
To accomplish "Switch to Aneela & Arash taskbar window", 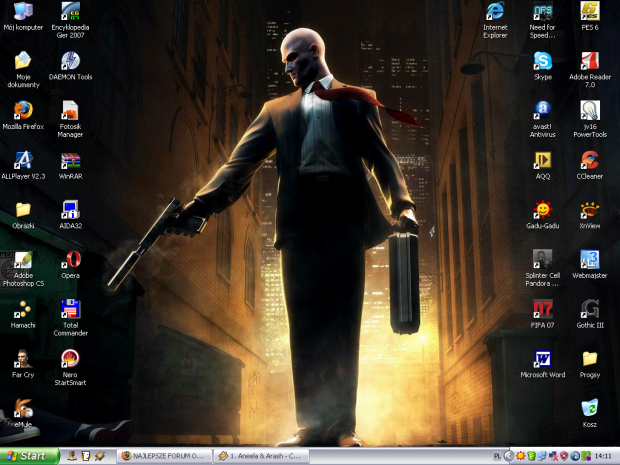I will point(259,456).
